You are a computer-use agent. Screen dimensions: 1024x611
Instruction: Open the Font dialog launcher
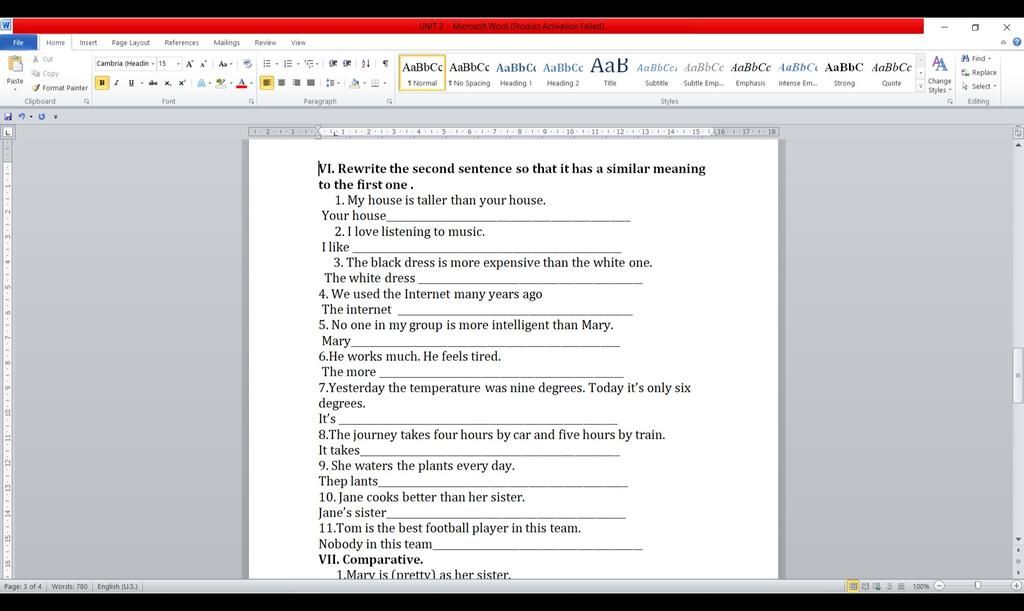pyautogui.click(x=251, y=102)
